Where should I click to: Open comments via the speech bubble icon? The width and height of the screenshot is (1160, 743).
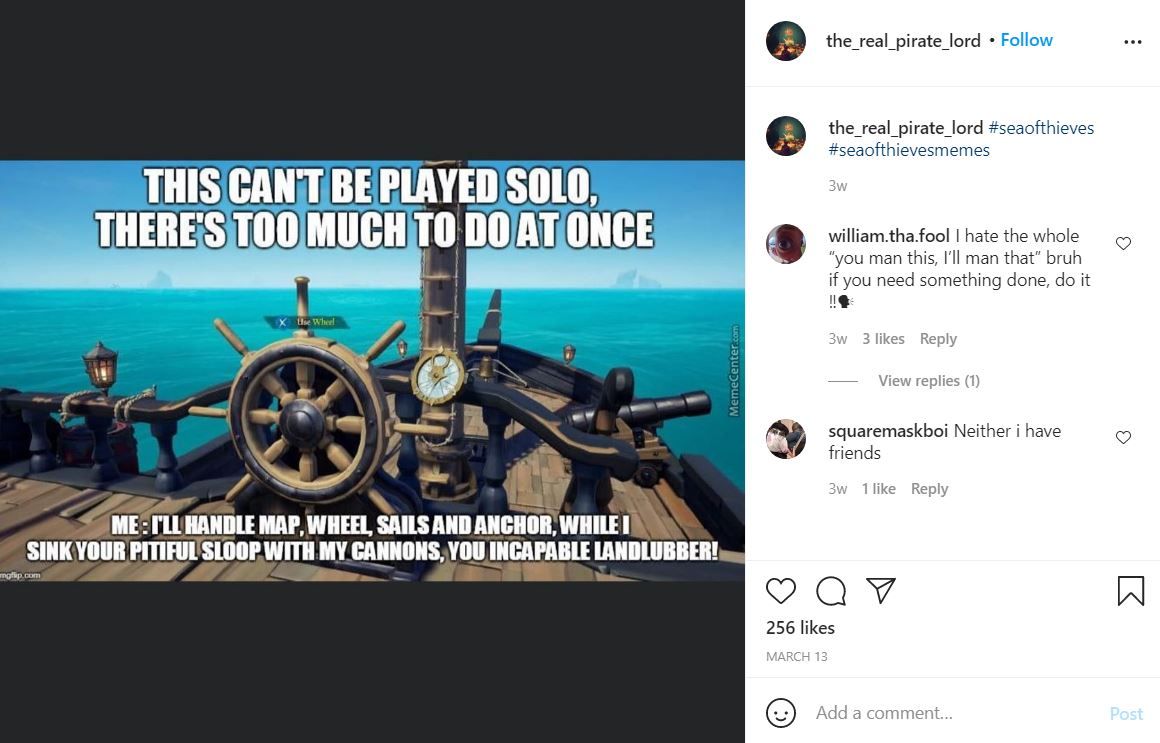tap(830, 591)
